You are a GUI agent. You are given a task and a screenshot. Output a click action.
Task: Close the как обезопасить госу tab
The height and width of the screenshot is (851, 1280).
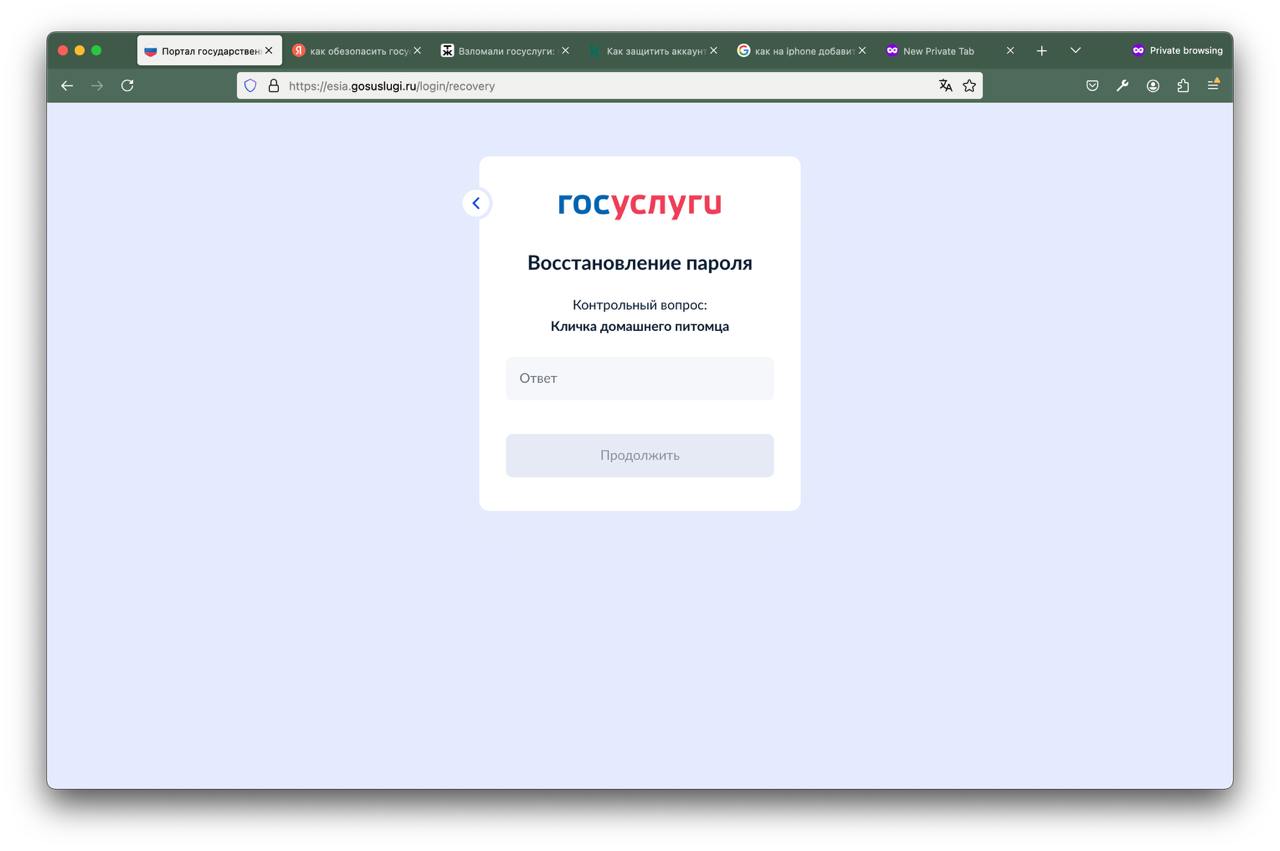click(x=417, y=50)
